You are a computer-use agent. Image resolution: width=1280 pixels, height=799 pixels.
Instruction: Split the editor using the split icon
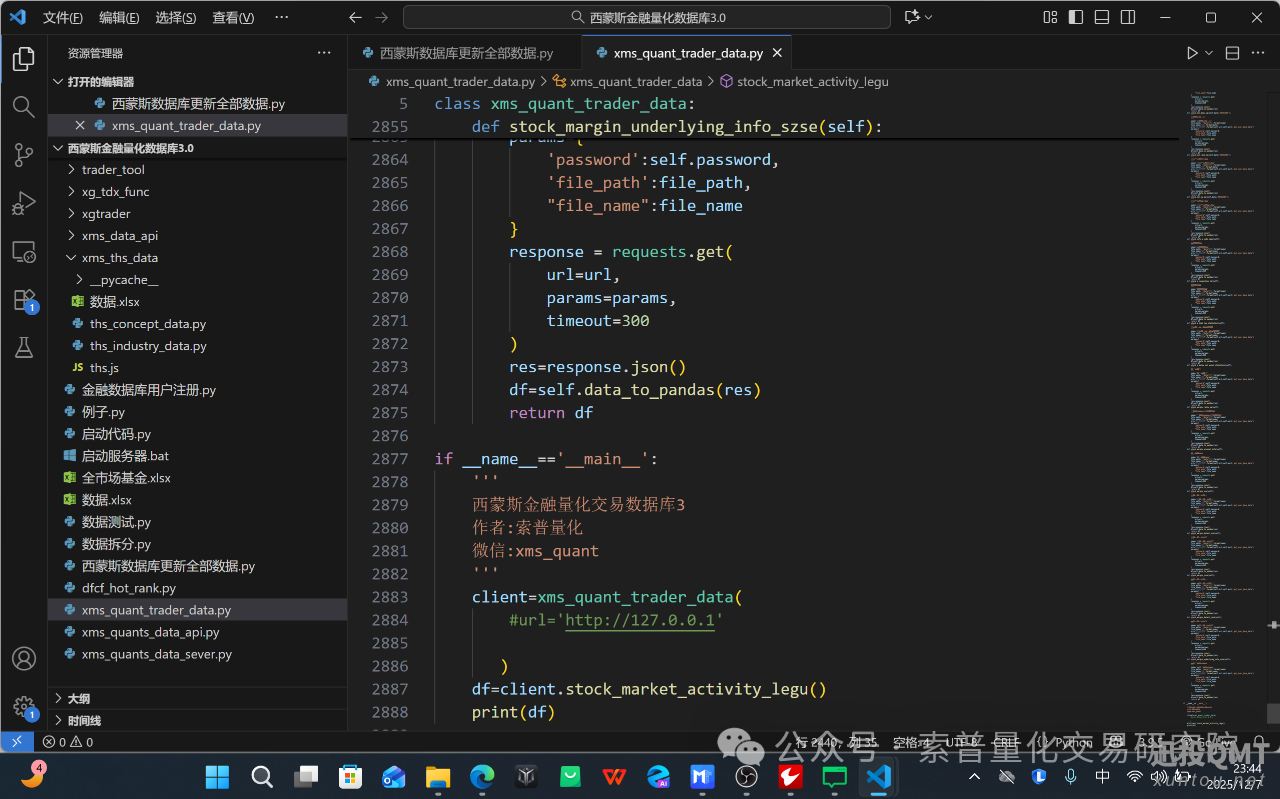point(1232,52)
